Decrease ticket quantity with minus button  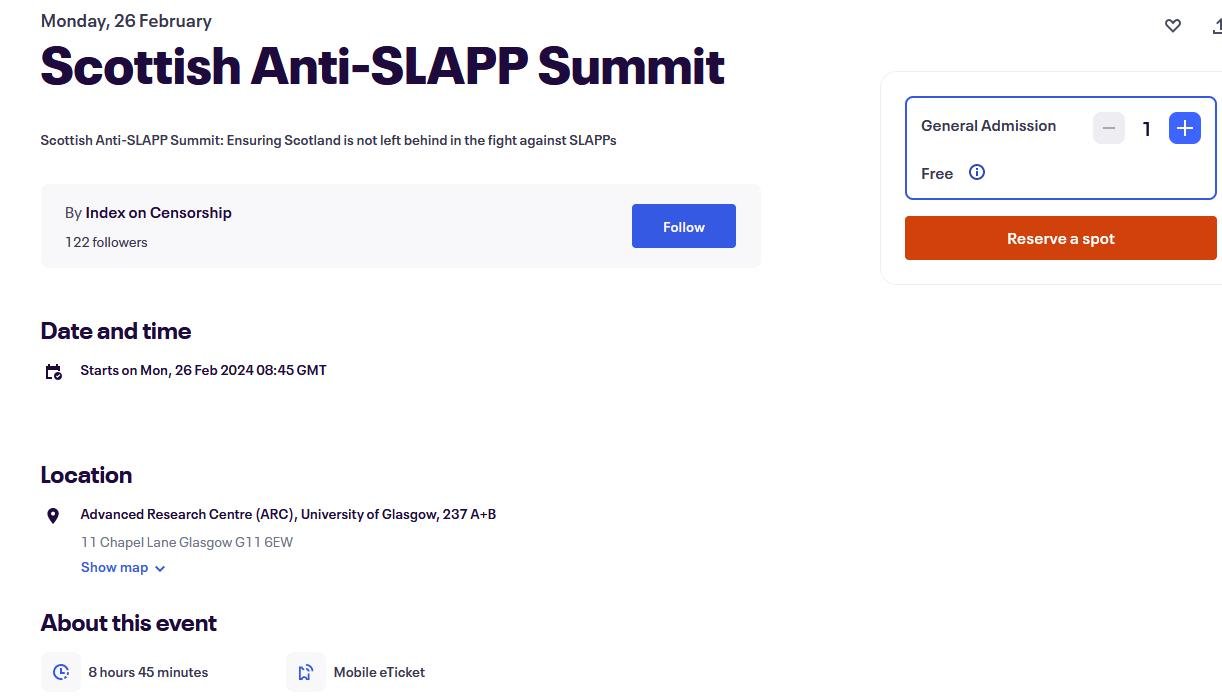click(1108, 128)
